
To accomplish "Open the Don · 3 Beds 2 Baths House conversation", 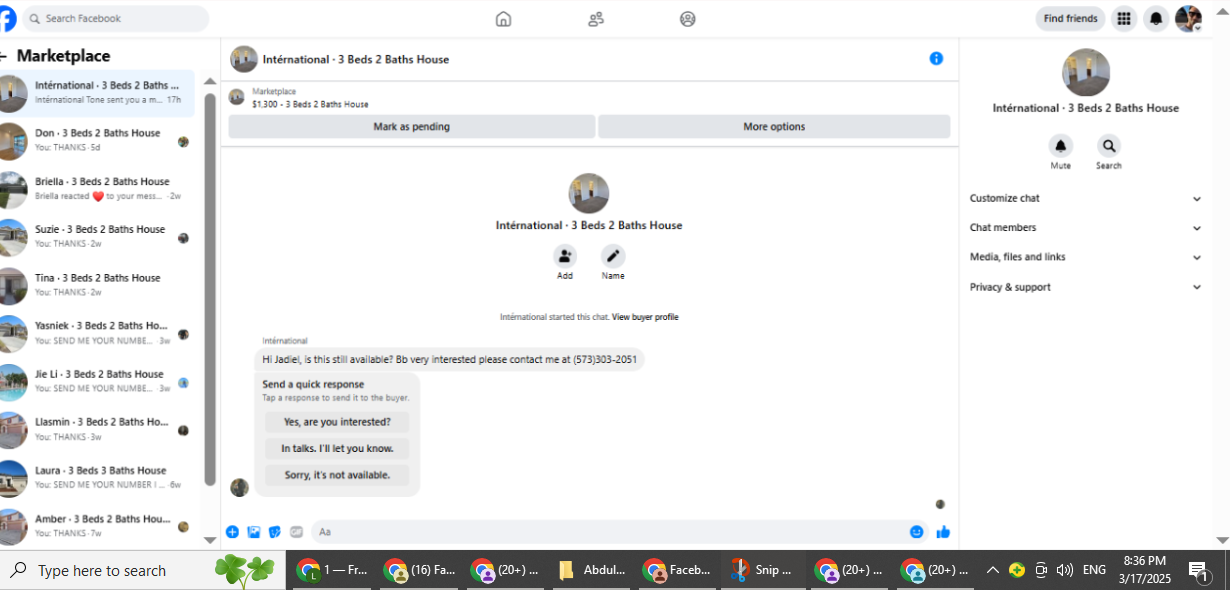I will coord(97,141).
